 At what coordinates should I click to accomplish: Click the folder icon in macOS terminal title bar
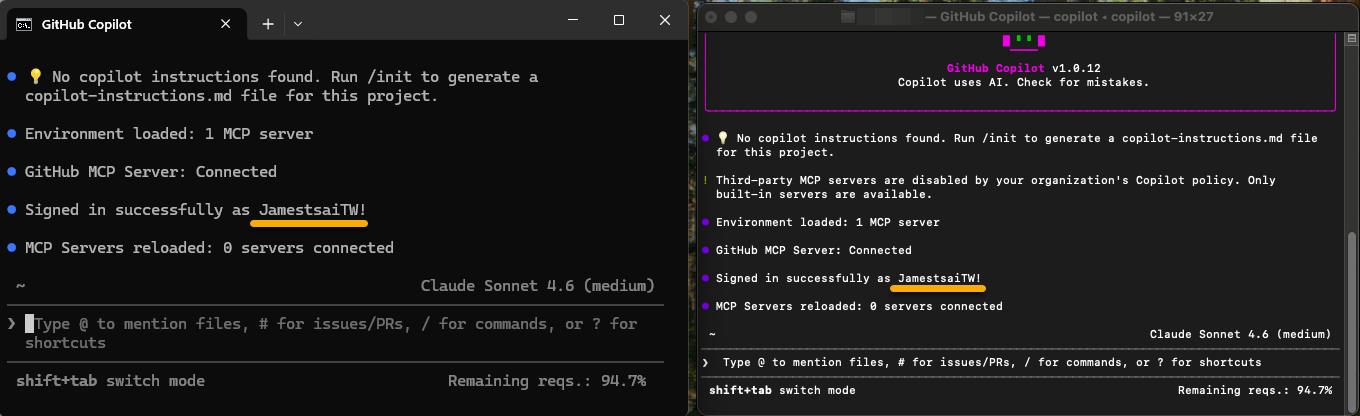click(x=848, y=16)
